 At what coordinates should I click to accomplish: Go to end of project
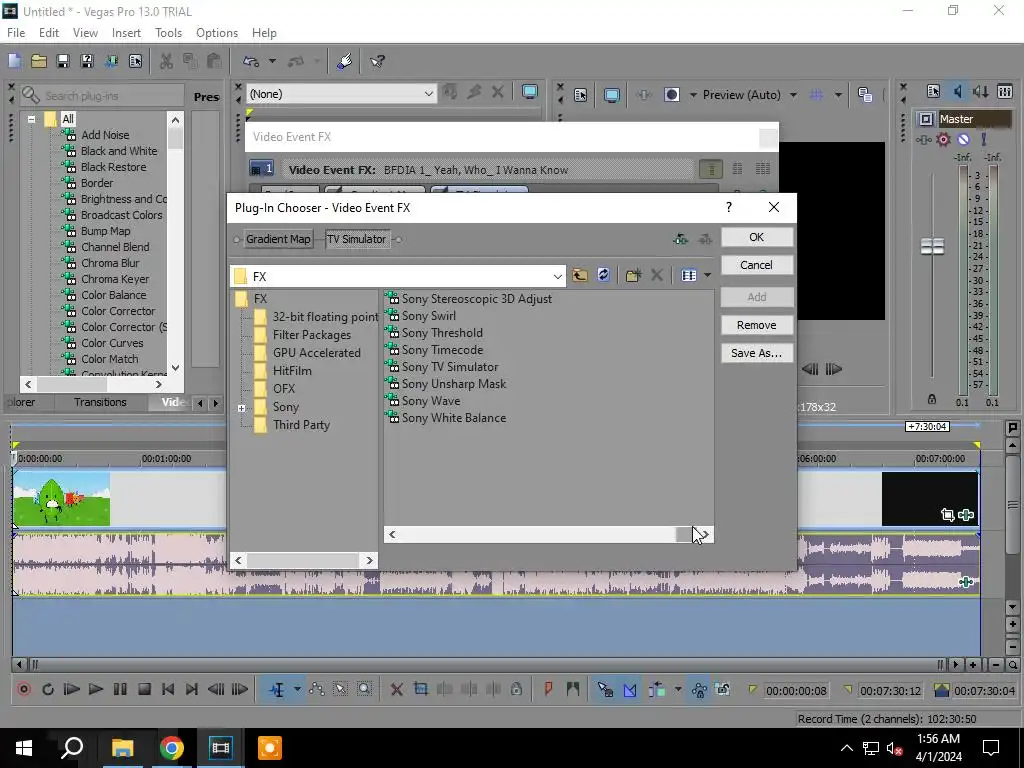[191, 689]
